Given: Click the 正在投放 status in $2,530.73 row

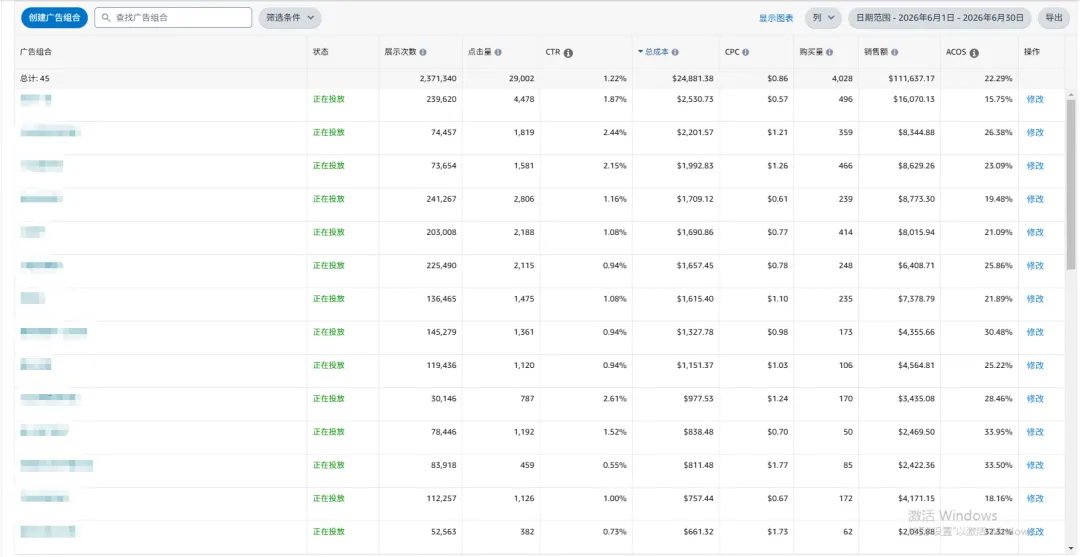Looking at the screenshot, I should tap(329, 99).
